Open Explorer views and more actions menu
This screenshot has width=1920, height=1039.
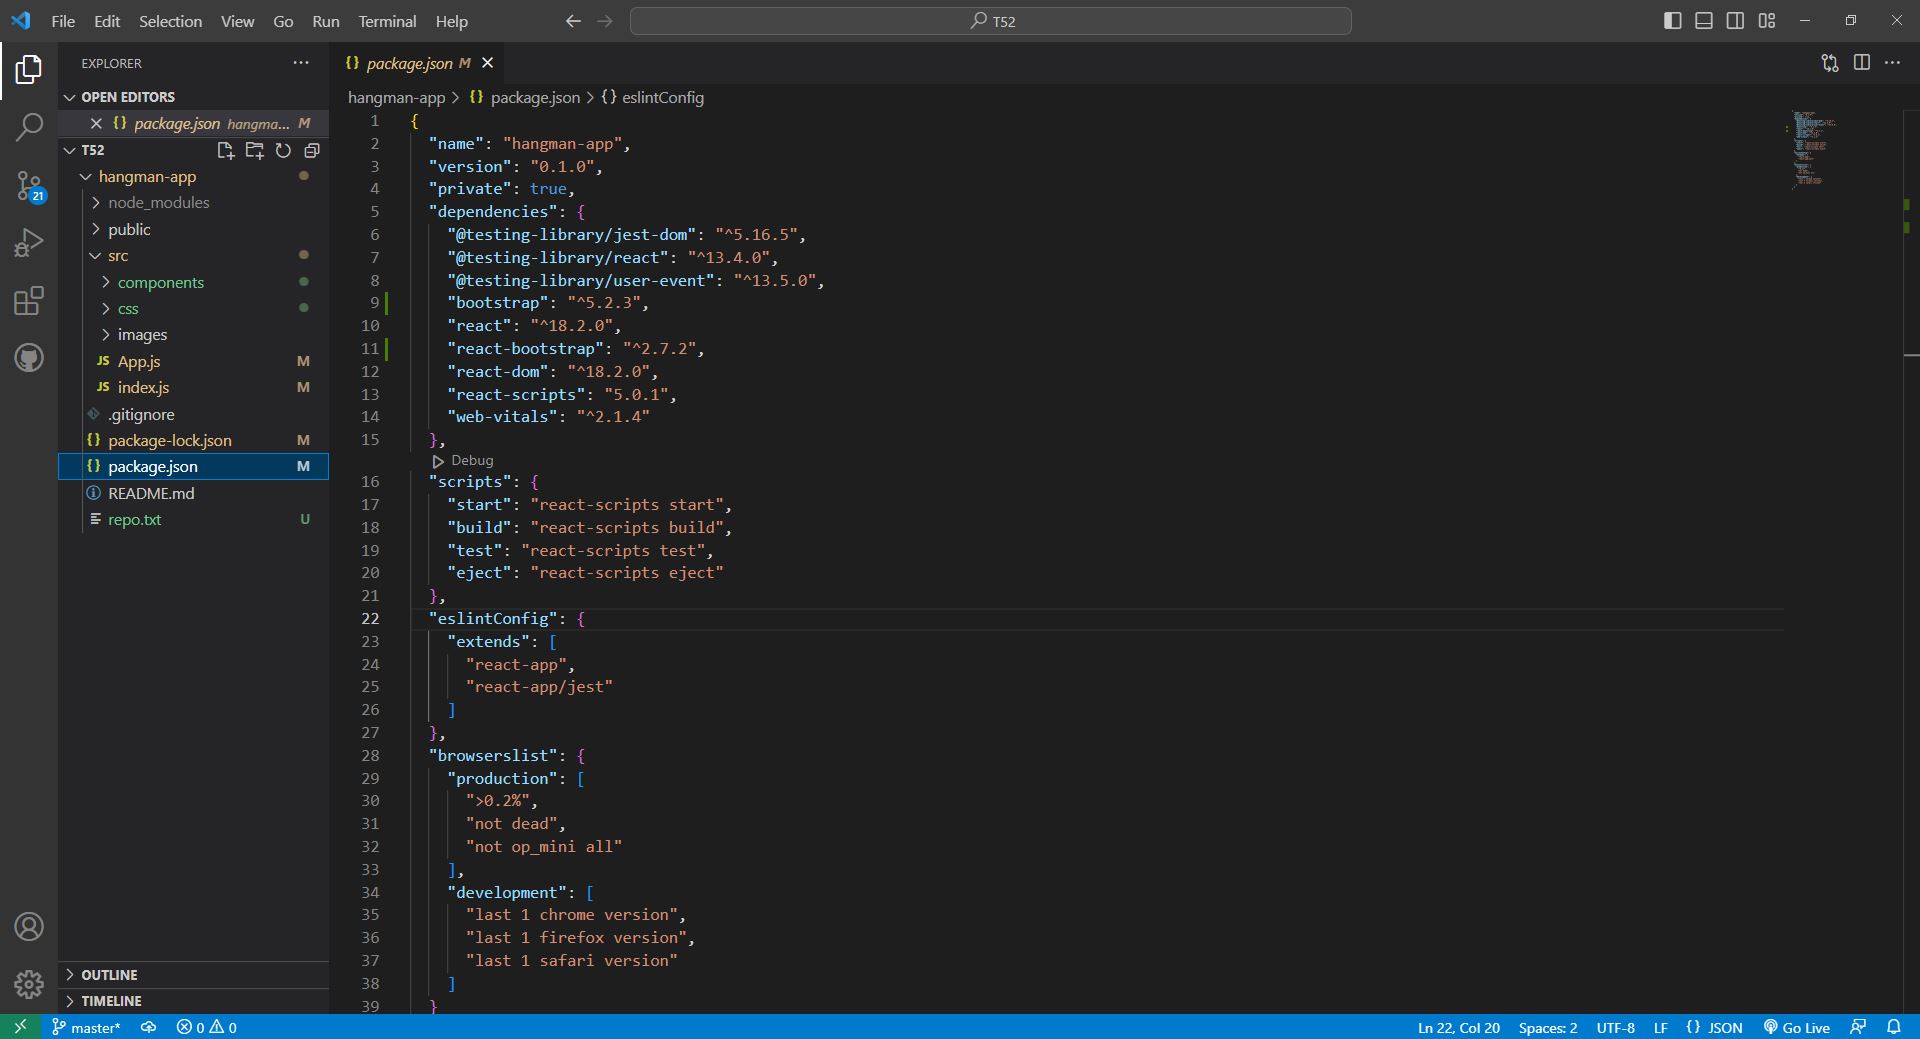[x=301, y=62]
